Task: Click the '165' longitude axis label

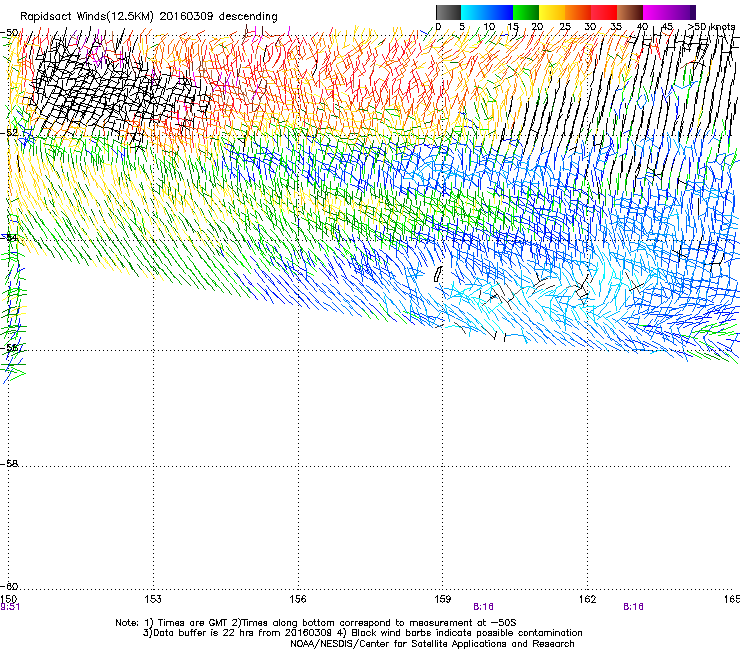Action: click(x=732, y=599)
